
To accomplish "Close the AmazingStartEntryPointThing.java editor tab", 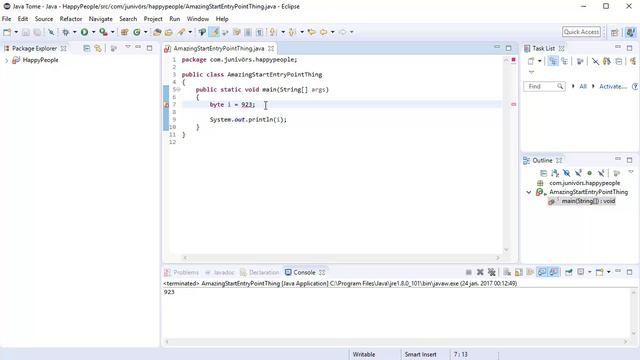I will (x=271, y=49).
